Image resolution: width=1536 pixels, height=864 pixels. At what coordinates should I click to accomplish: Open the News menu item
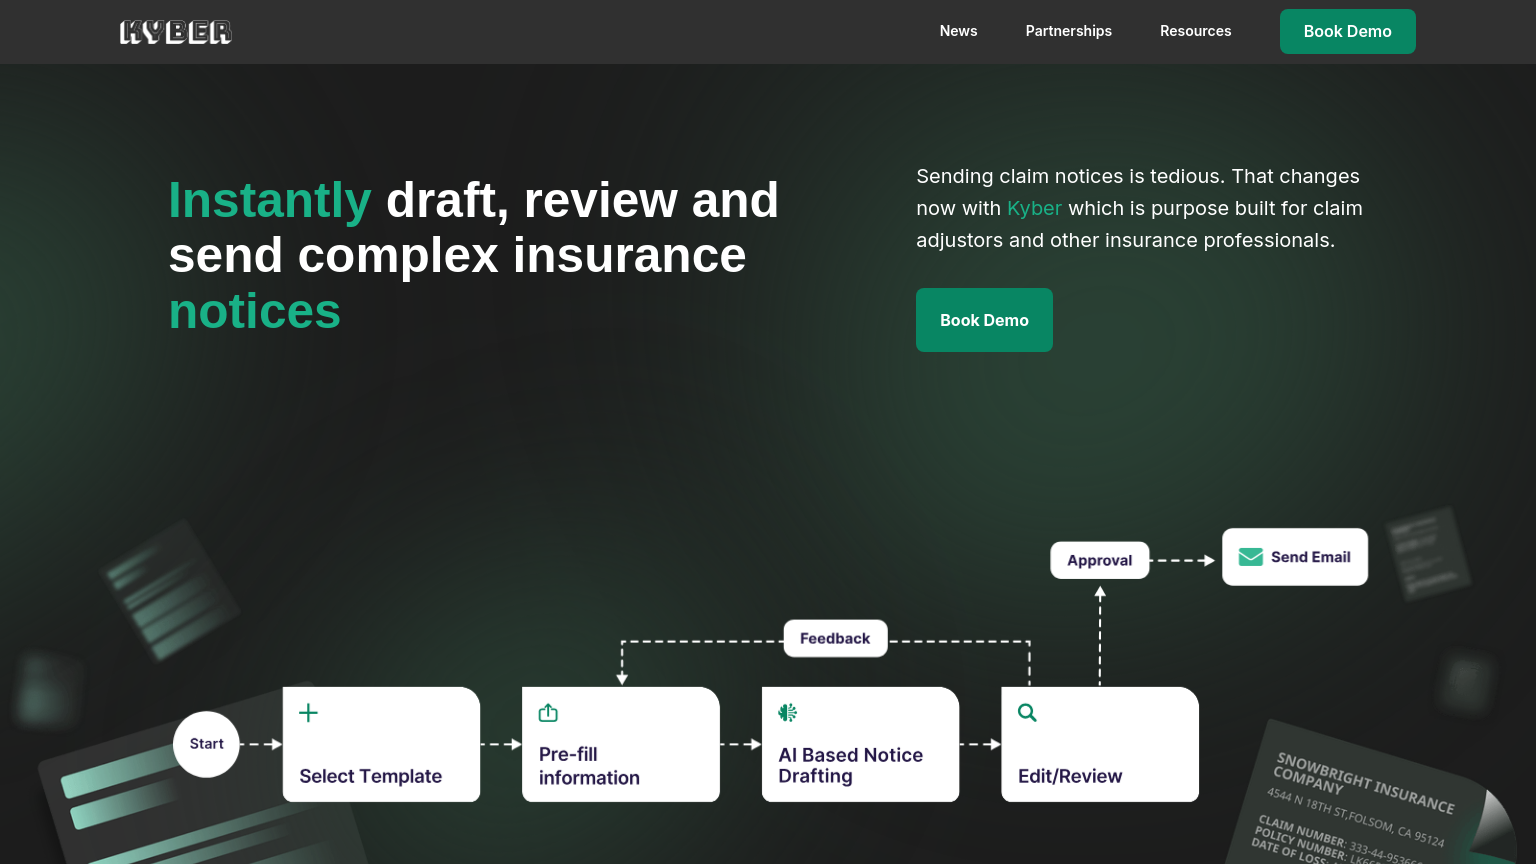958,31
